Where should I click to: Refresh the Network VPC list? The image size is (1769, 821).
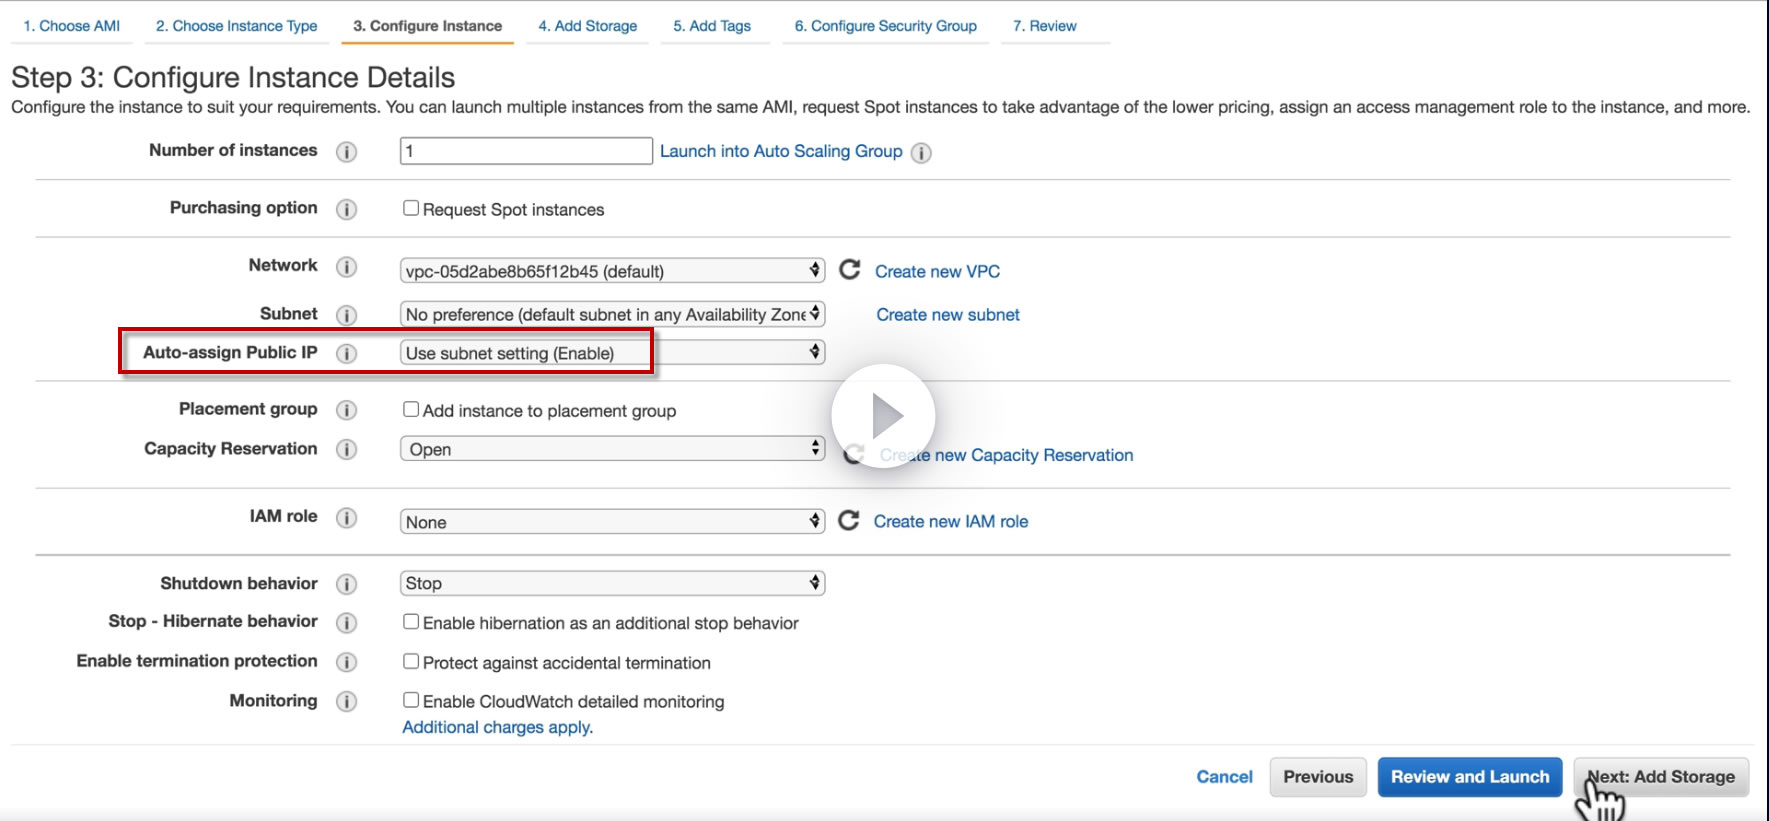(849, 270)
